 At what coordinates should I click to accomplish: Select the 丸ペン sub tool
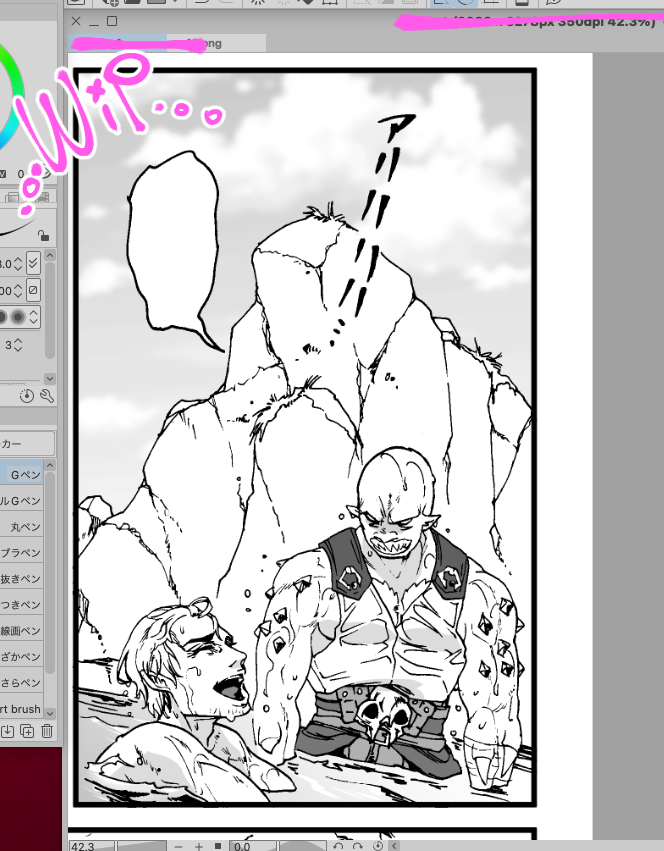[x=22, y=526]
